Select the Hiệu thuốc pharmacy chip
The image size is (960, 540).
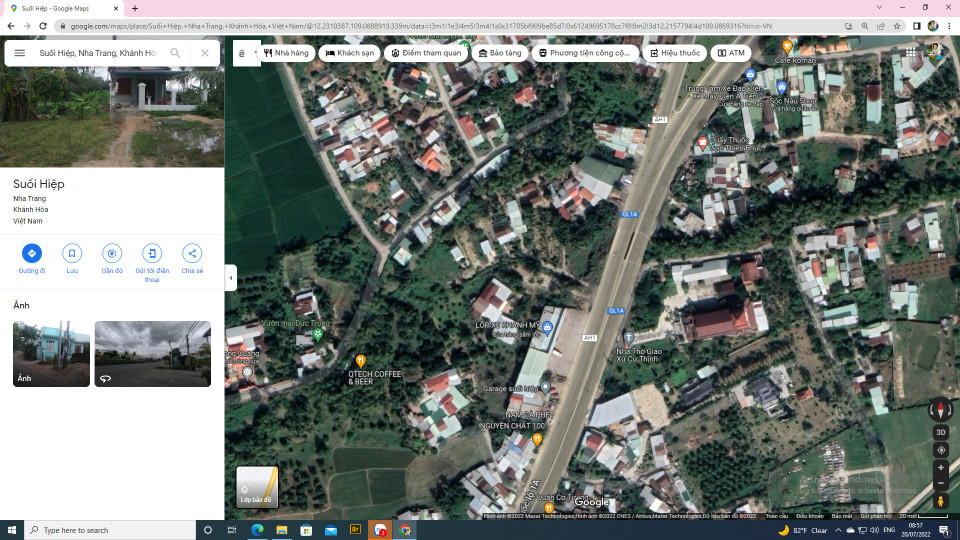(x=675, y=53)
